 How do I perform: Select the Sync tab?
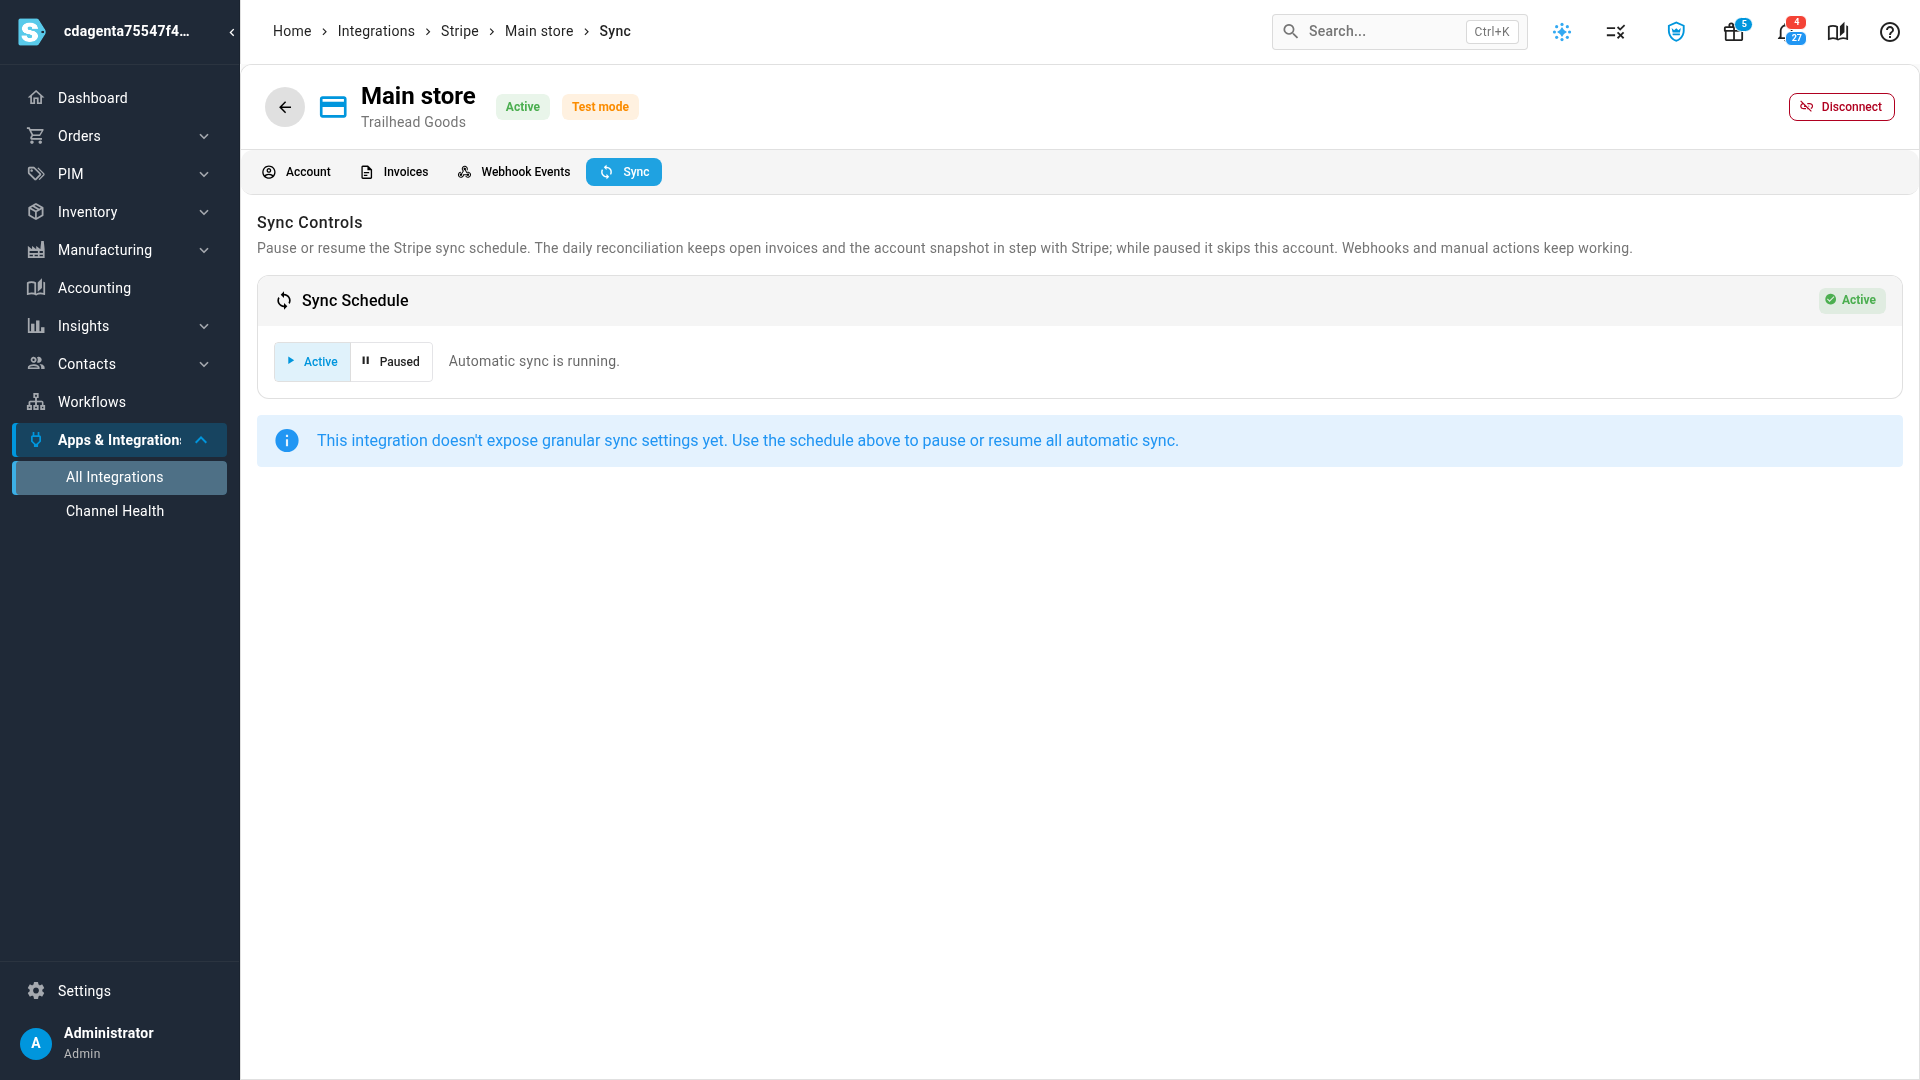(x=624, y=172)
